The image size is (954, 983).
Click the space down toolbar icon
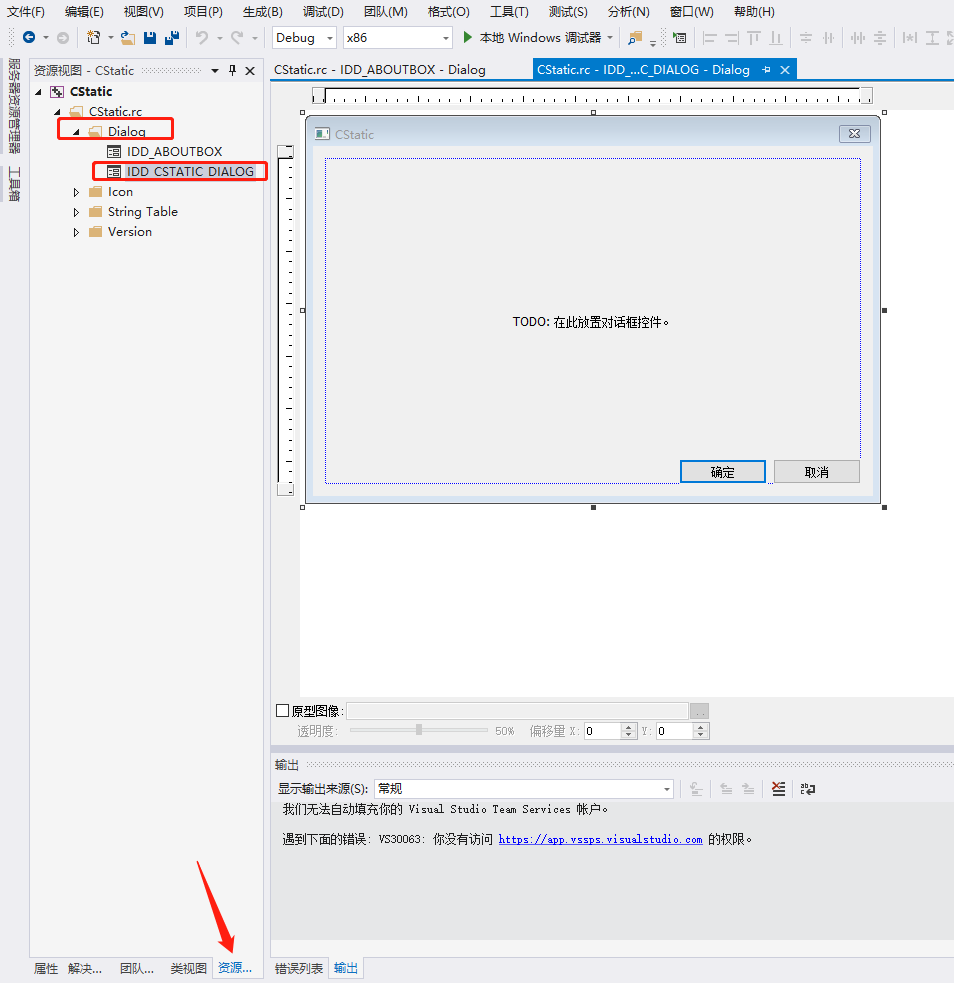880,38
